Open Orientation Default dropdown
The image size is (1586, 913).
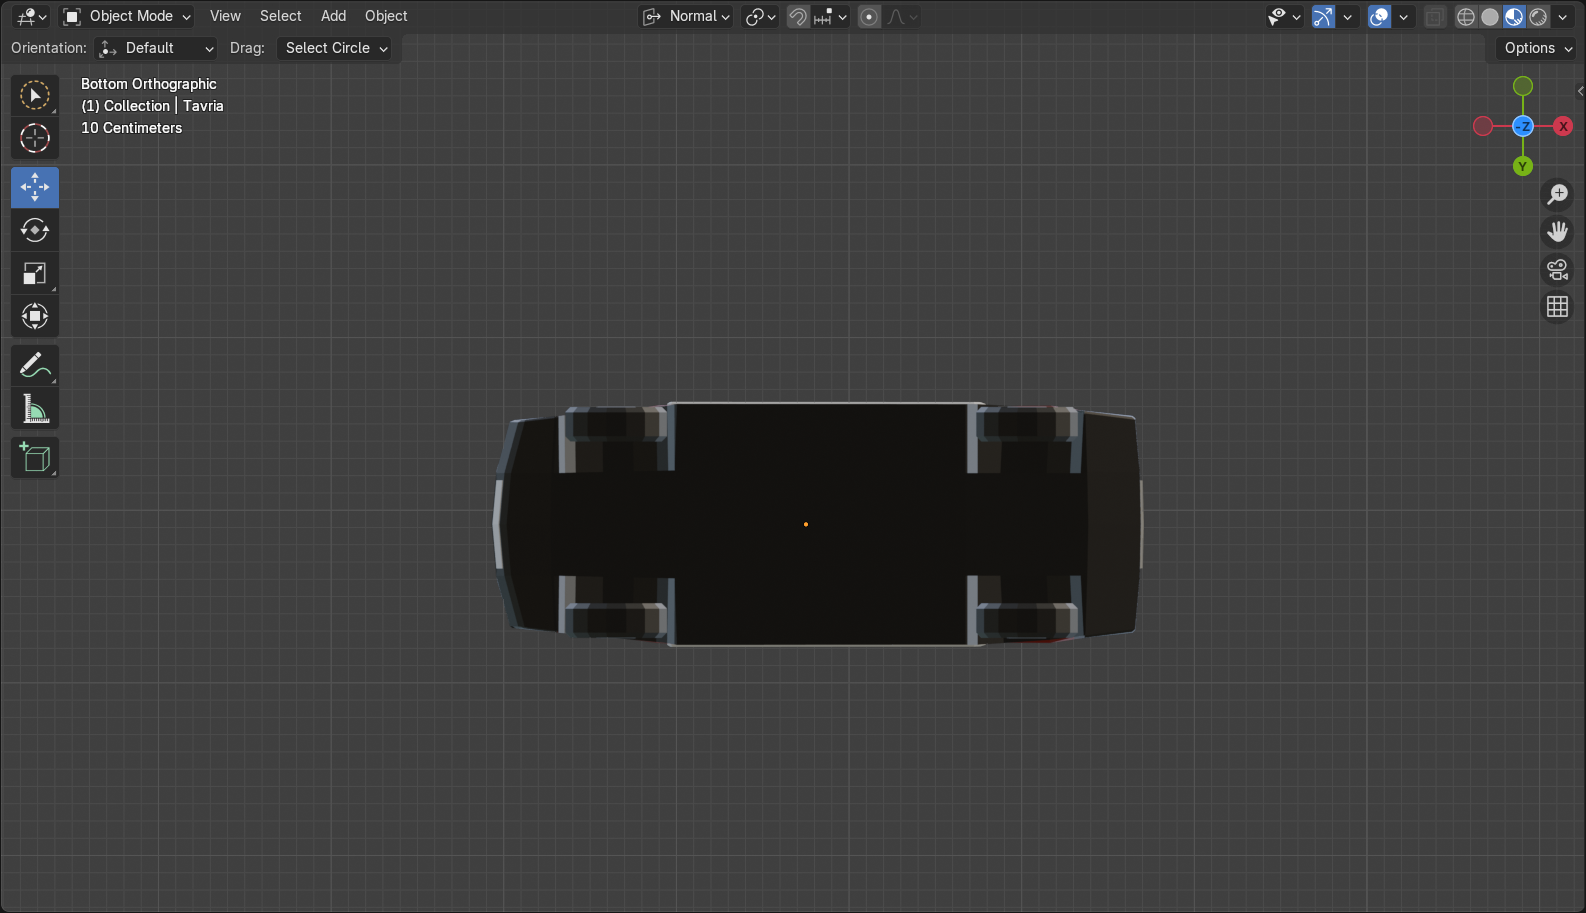[x=155, y=48]
